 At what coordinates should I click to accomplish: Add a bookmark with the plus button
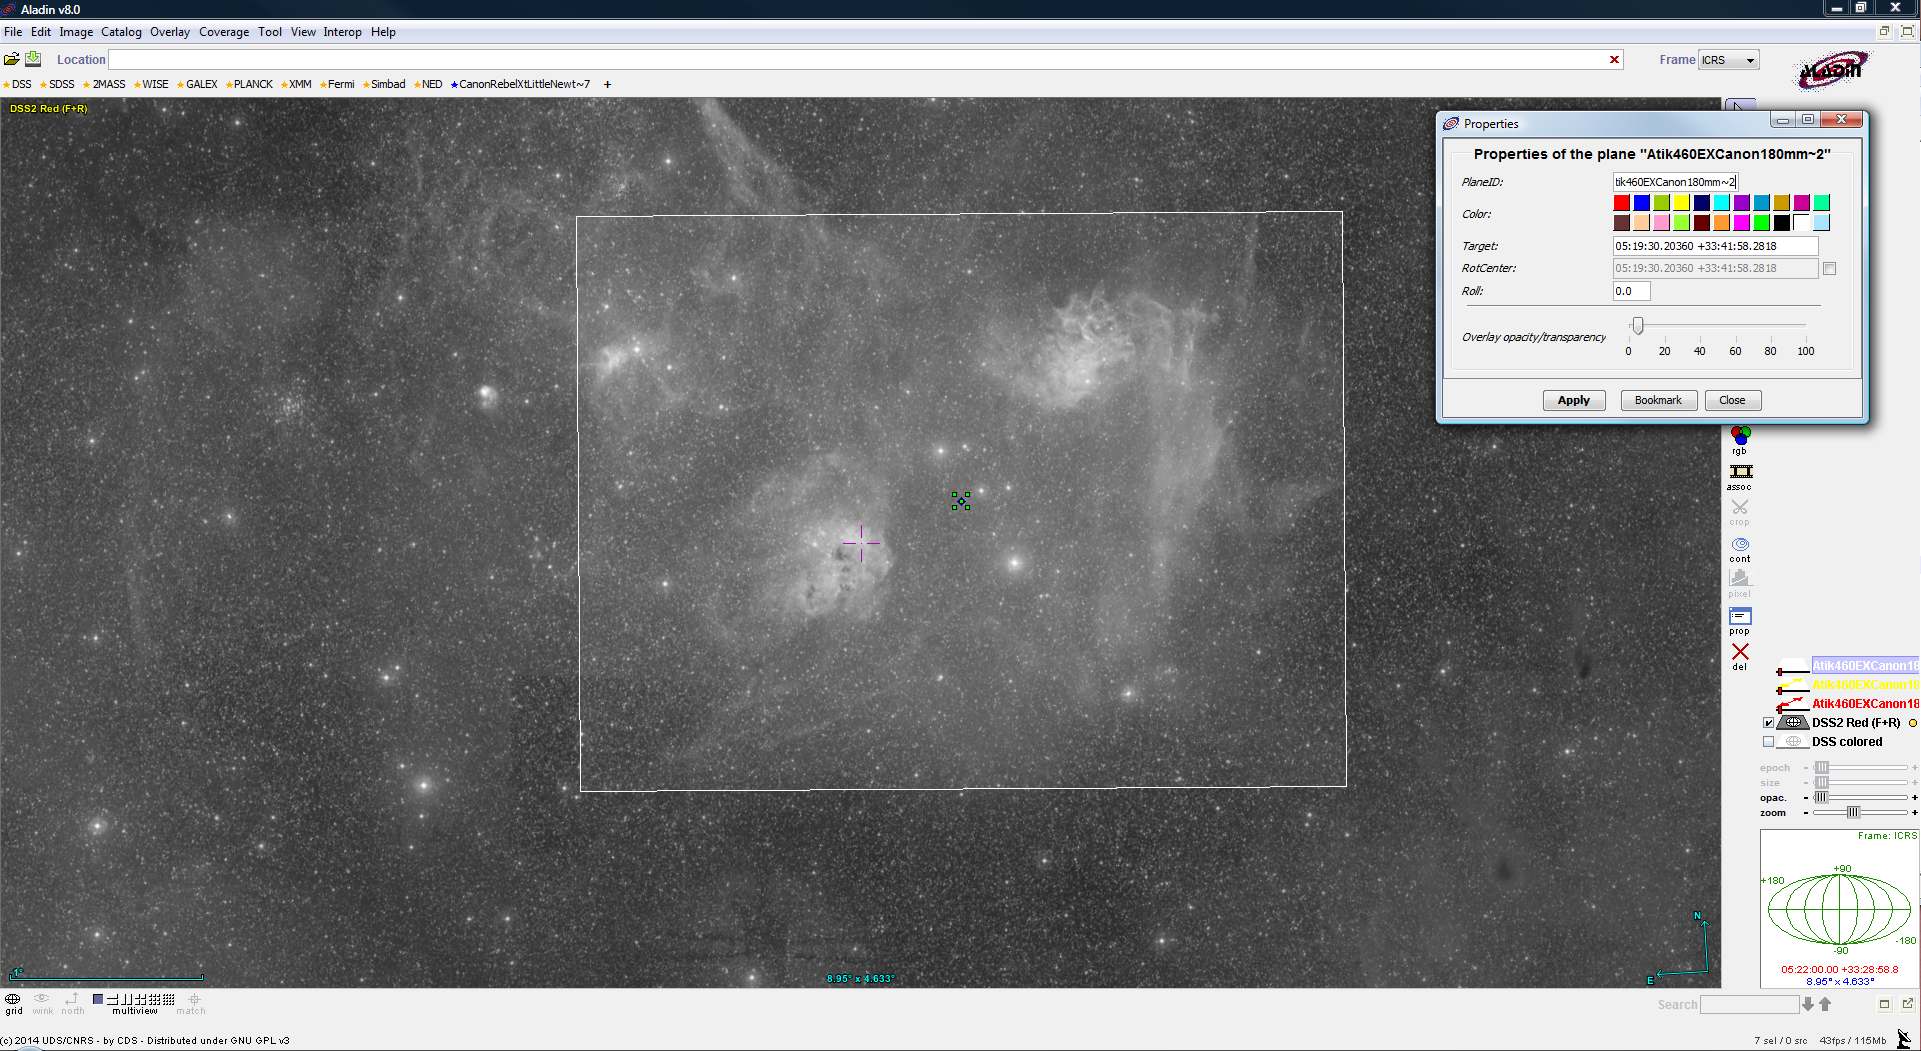[607, 85]
